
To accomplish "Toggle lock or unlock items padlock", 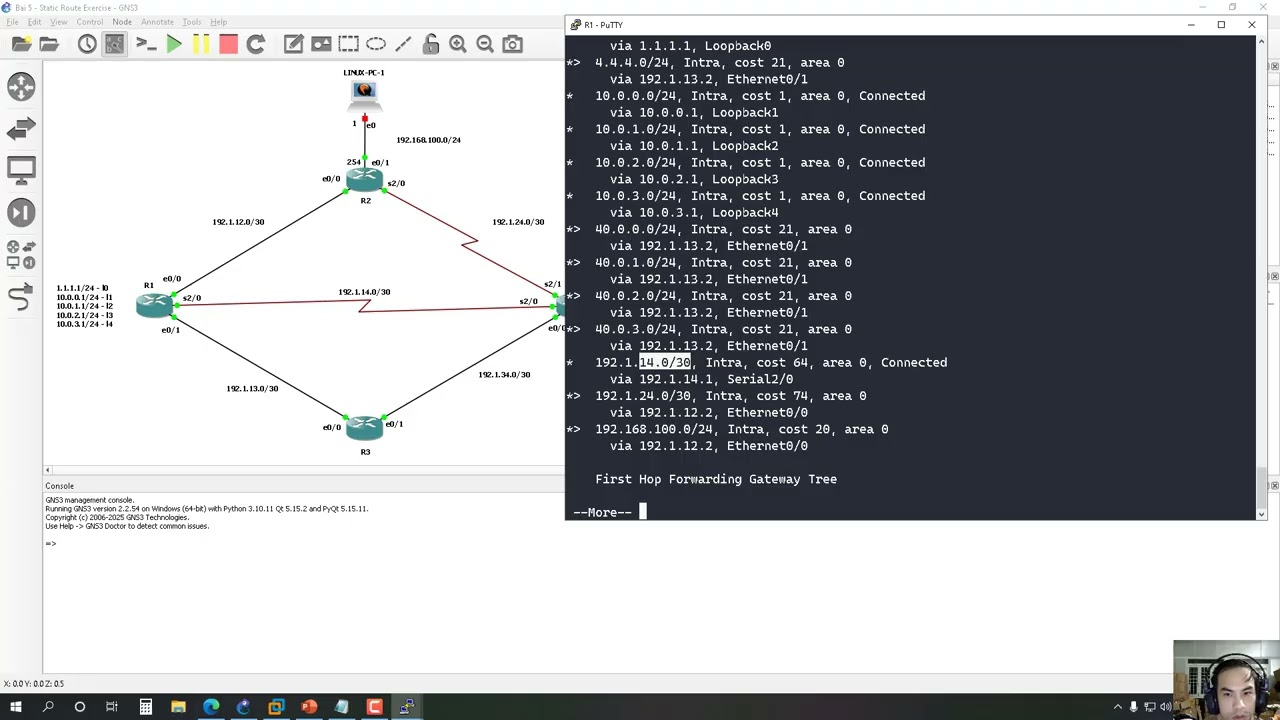I will click(x=430, y=44).
